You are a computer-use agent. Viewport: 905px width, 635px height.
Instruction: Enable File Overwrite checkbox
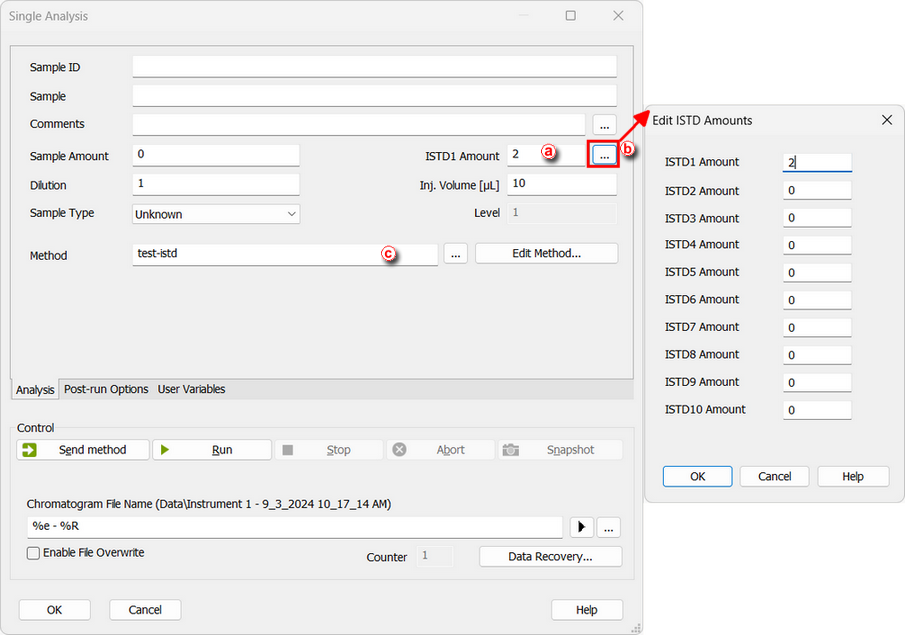click(34, 553)
